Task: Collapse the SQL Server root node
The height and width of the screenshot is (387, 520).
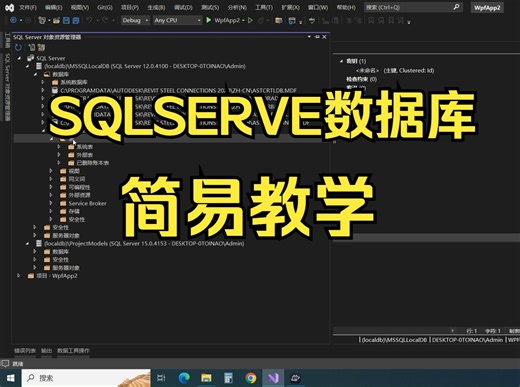Action: 19,58
